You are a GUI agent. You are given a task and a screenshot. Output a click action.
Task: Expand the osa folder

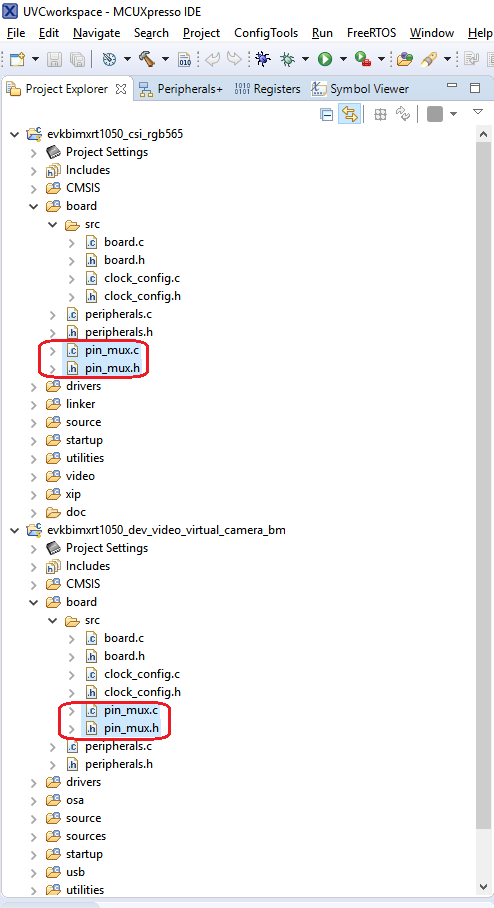pyautogui.click(x=34, y=800)
